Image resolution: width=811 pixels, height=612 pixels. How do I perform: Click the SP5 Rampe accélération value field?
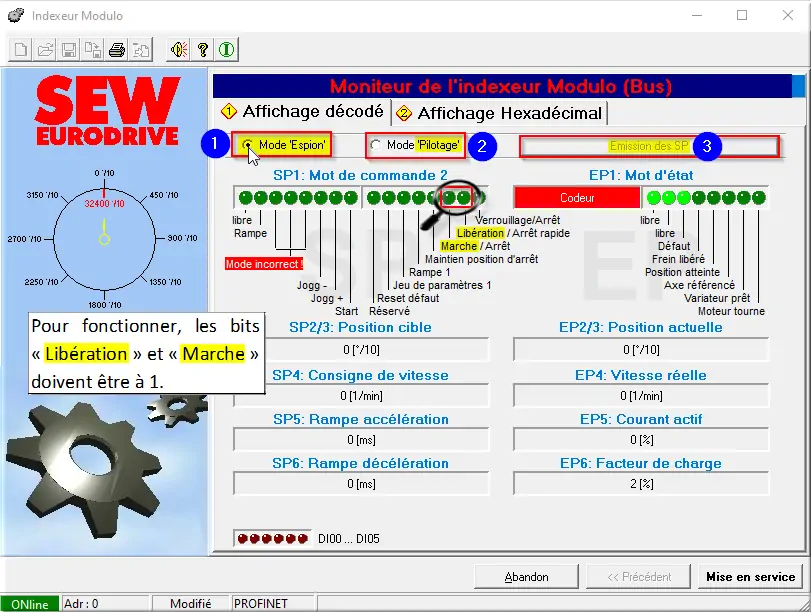(361, 440)
